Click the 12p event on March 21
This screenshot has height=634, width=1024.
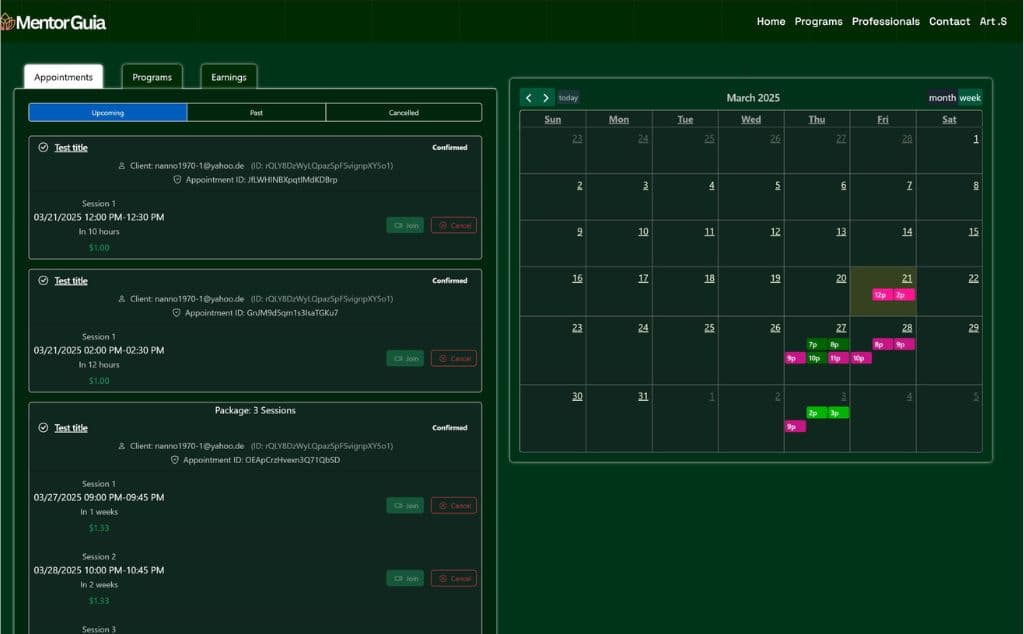click(x=882, y=295)
